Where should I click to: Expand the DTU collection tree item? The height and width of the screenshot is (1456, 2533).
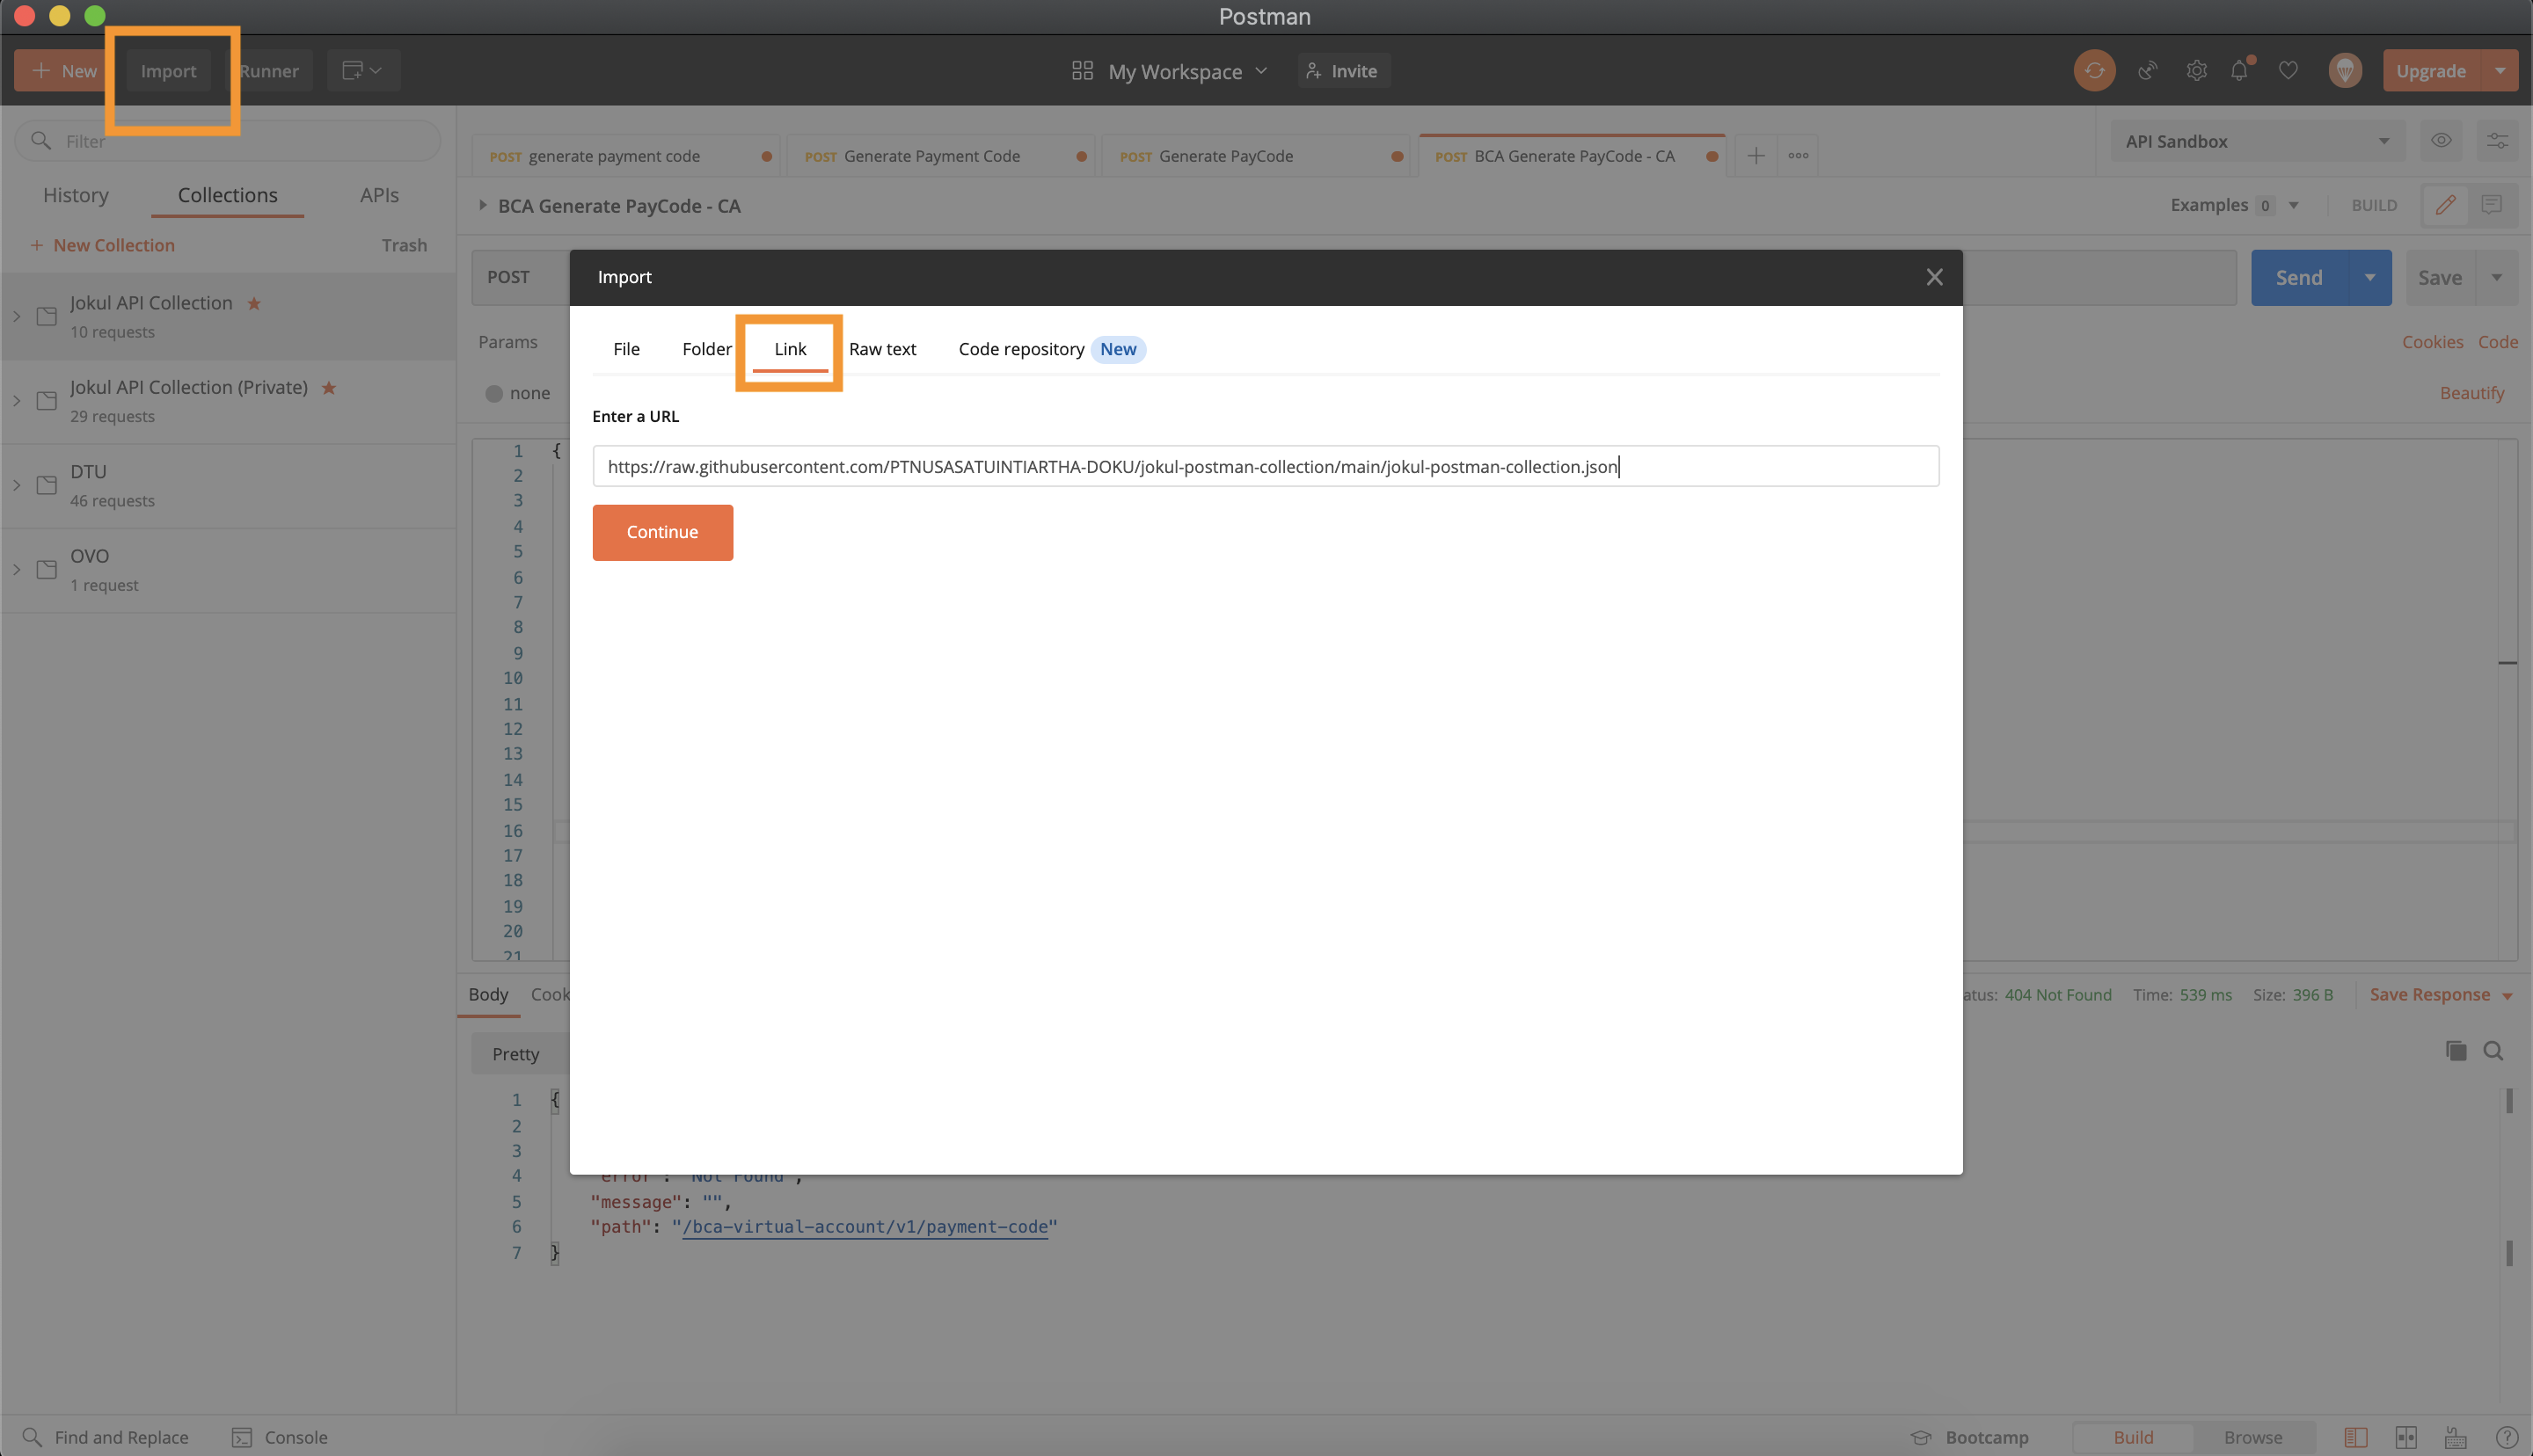click(x=18, y=485)
